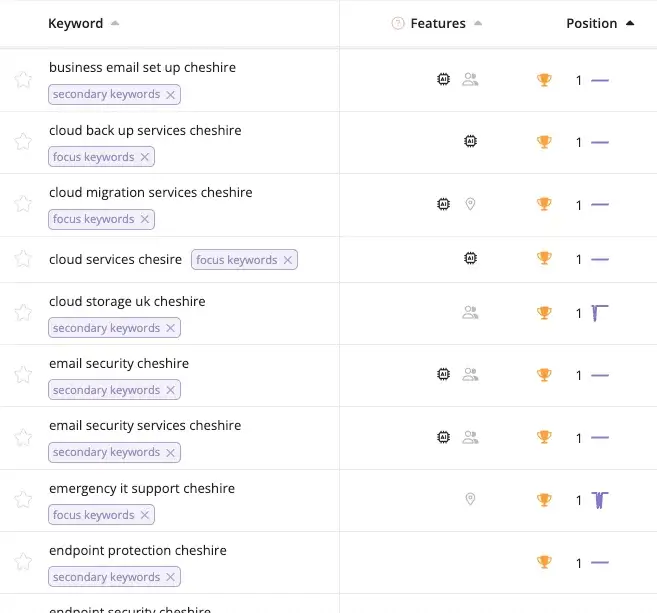Screen dimensions: 657x613
Task: Click location pin icon for emergency it support
Action: [x=470, y=499]
